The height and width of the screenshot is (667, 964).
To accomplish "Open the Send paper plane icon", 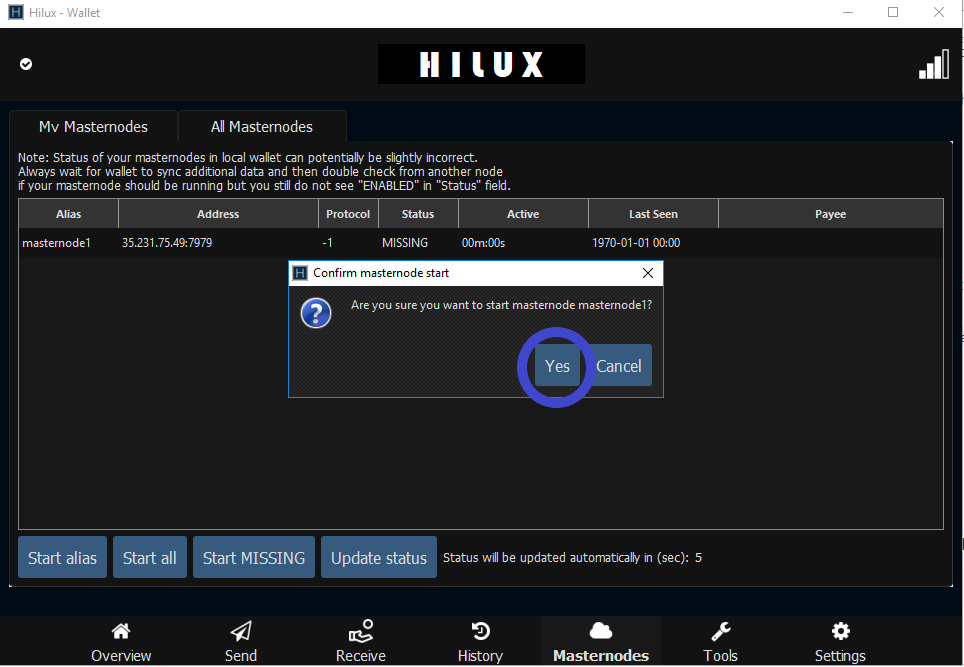I will click(240, 631).
